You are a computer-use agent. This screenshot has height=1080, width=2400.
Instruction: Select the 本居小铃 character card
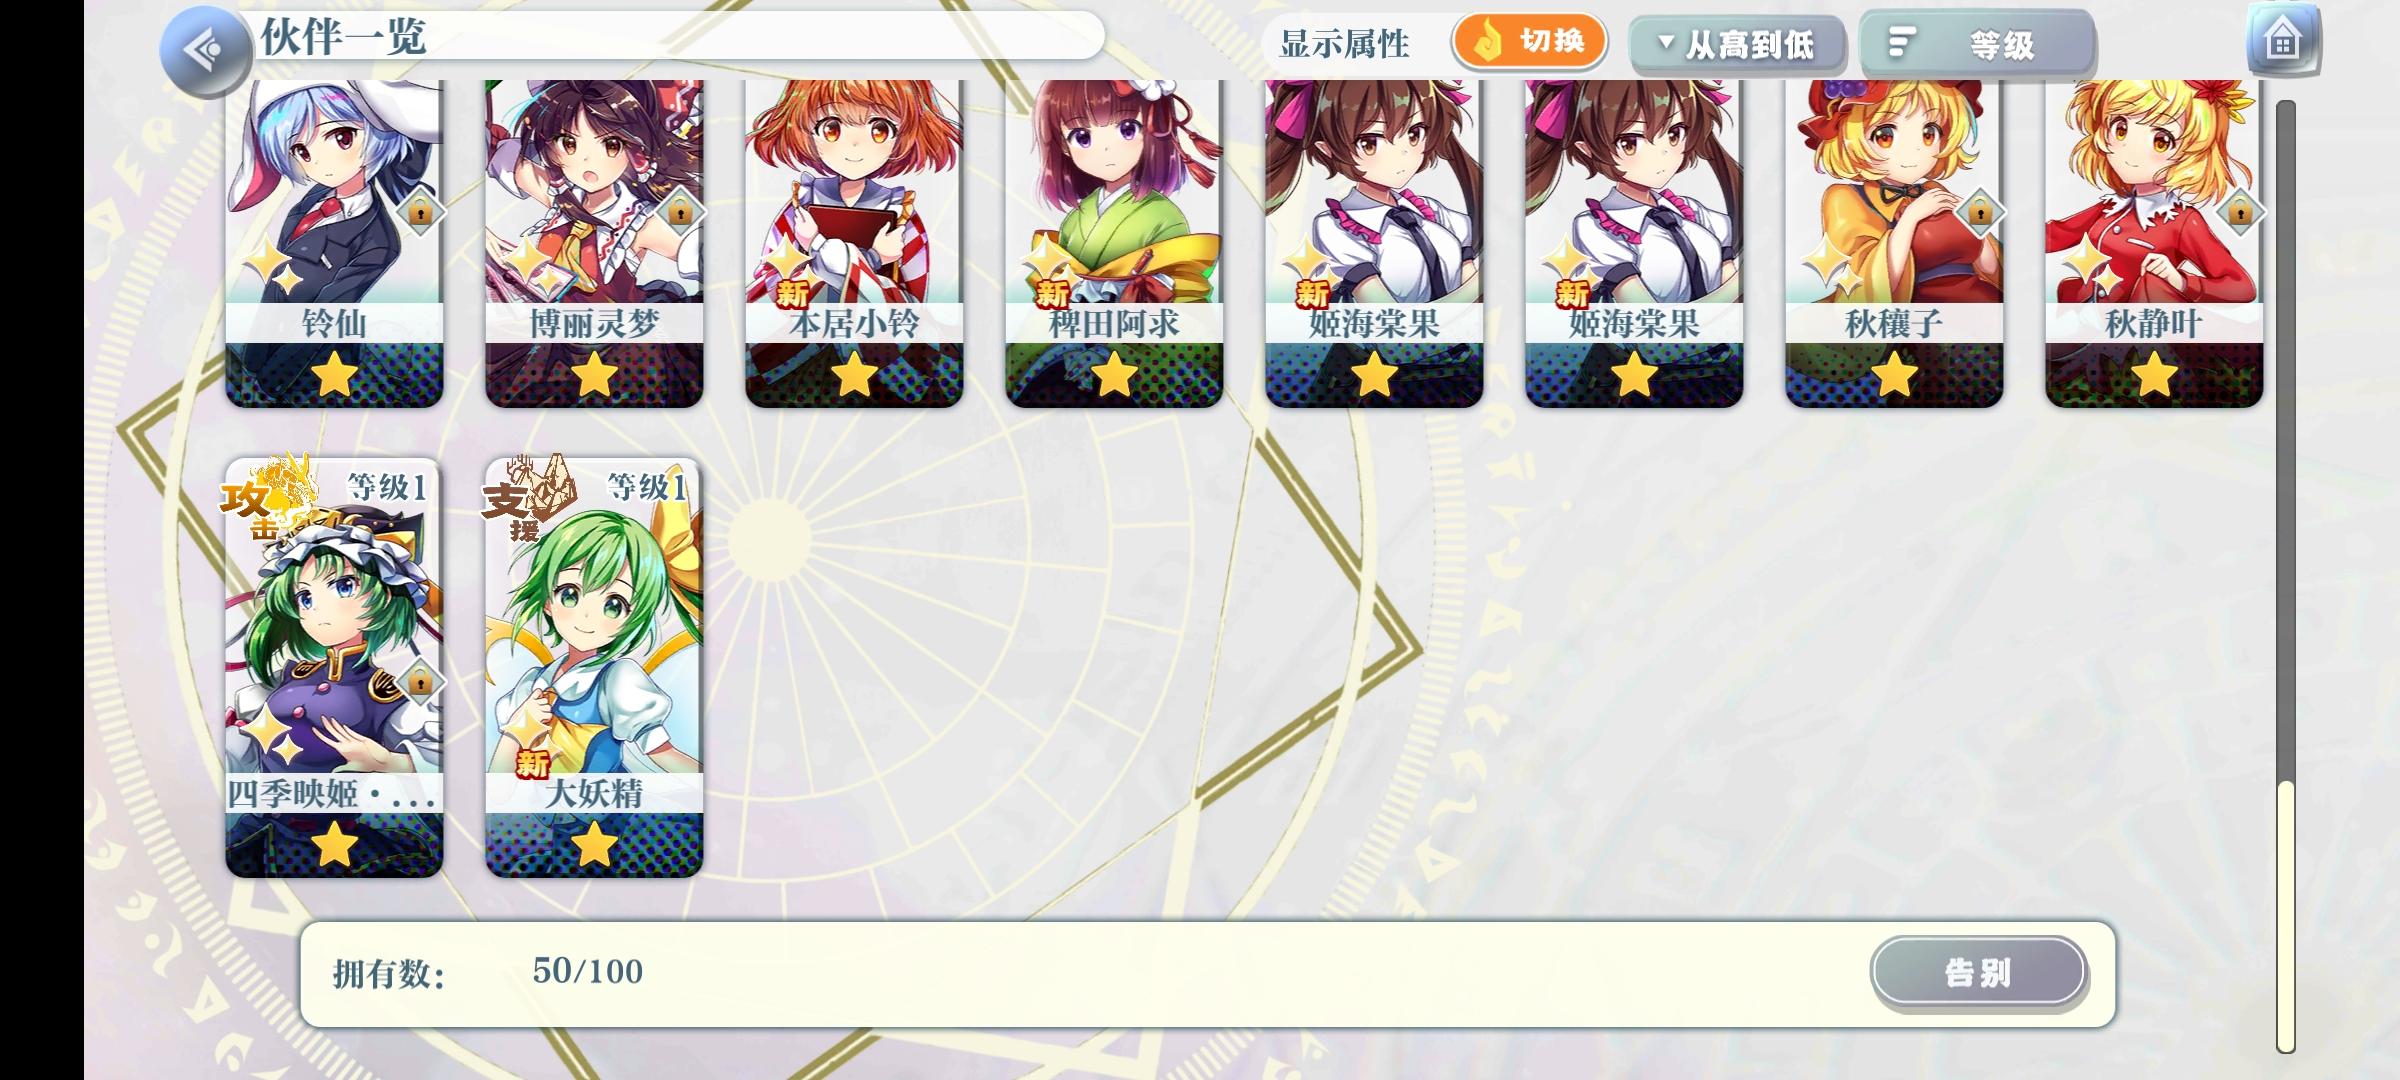pyautogui.click(x=854, y=243)
